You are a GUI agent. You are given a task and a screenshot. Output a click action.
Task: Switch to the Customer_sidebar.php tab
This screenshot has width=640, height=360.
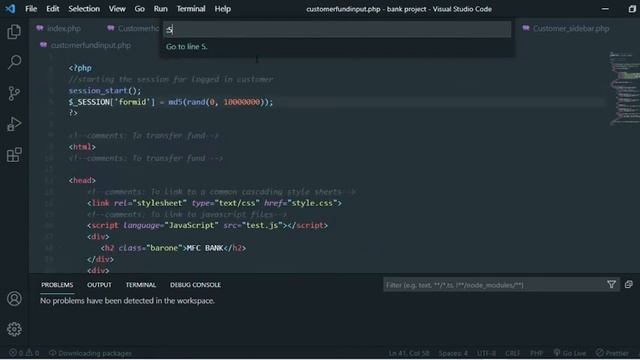pos(566,29)
